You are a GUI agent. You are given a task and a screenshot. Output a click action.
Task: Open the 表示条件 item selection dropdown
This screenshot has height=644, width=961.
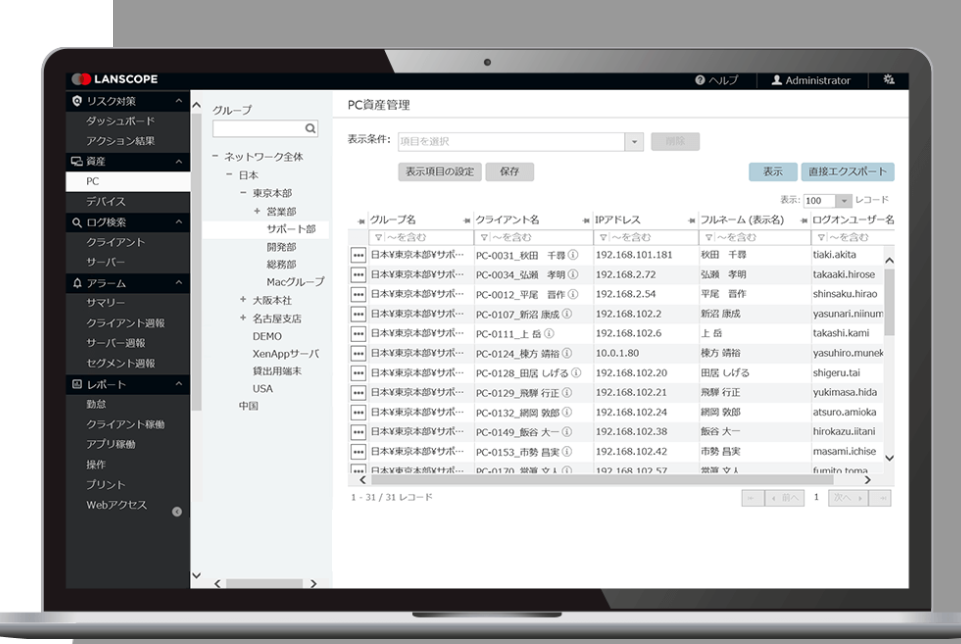coord(633,142)
